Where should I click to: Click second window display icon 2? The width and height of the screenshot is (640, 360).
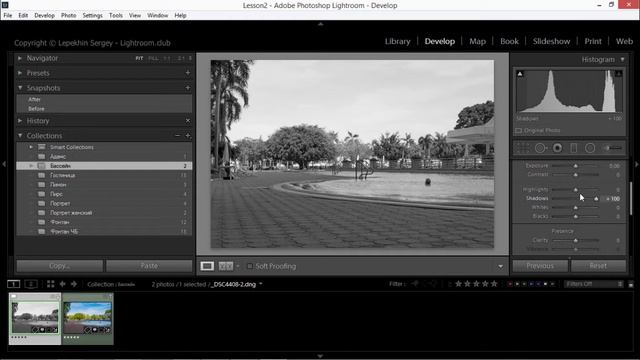point(31,284)
